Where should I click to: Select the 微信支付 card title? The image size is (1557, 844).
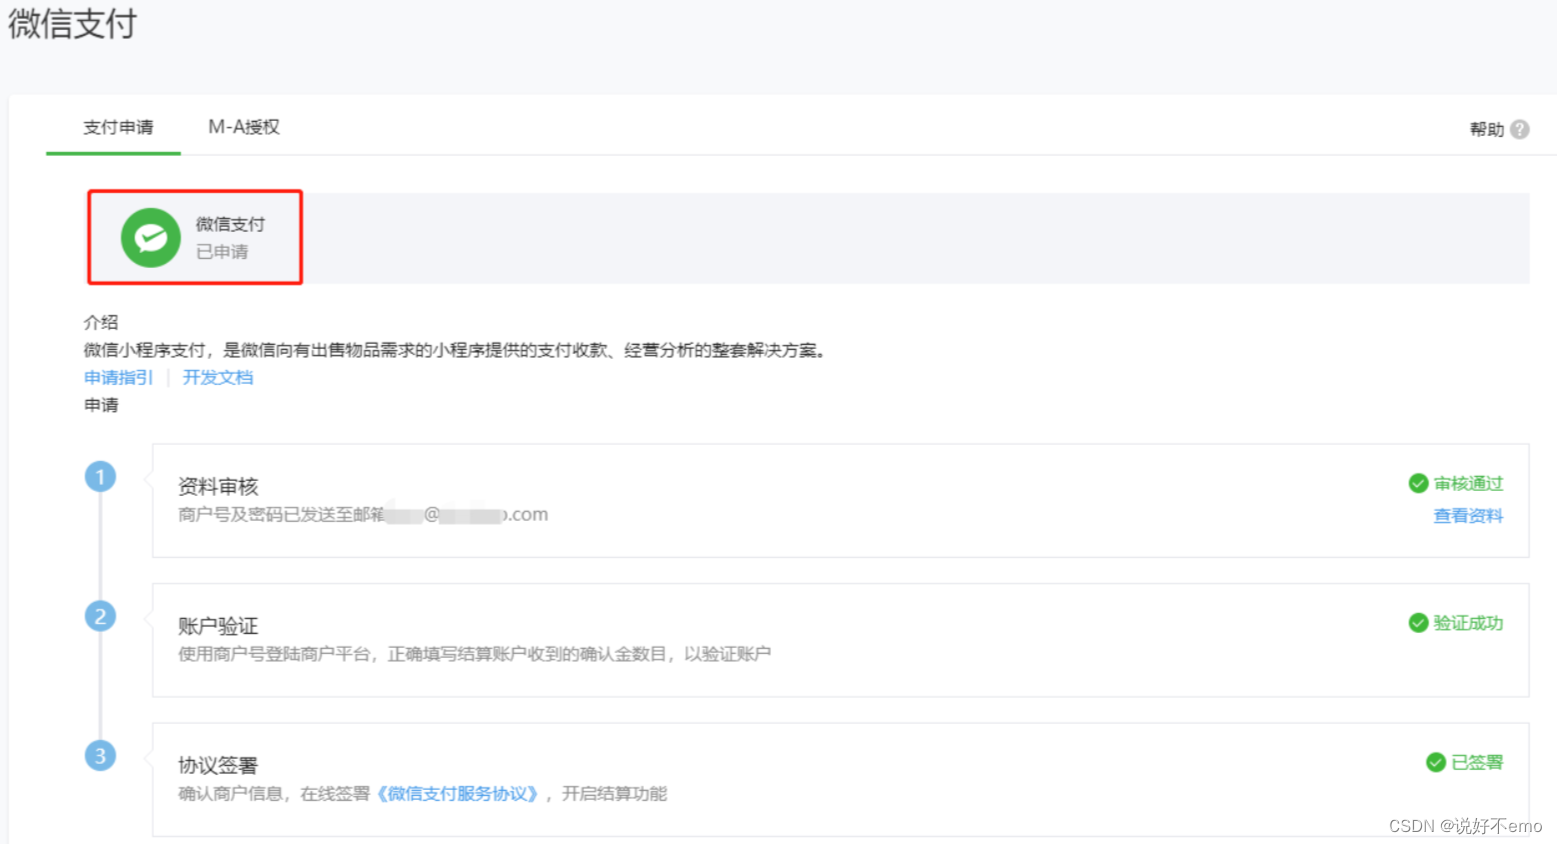pyautogui.click(x=230, y=224)
